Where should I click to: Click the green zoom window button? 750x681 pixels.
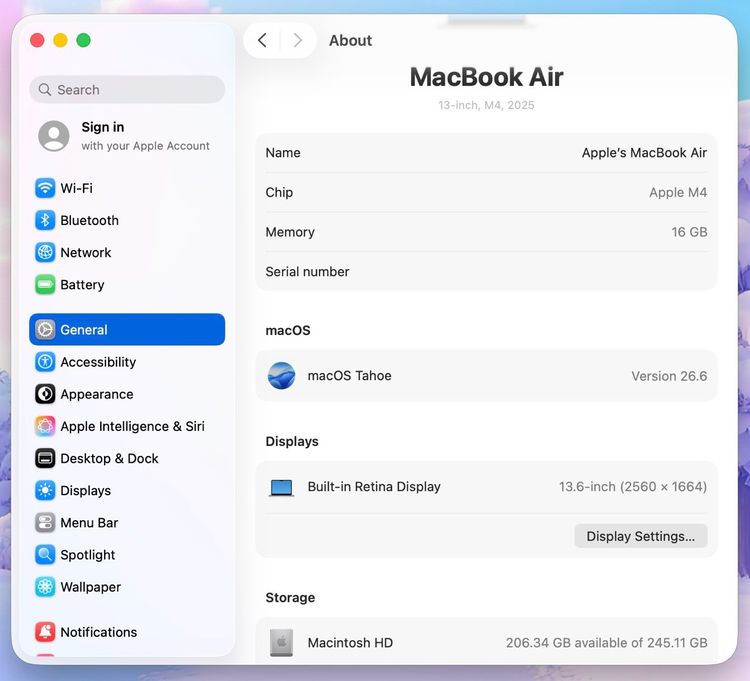click(x=83, y=40)
